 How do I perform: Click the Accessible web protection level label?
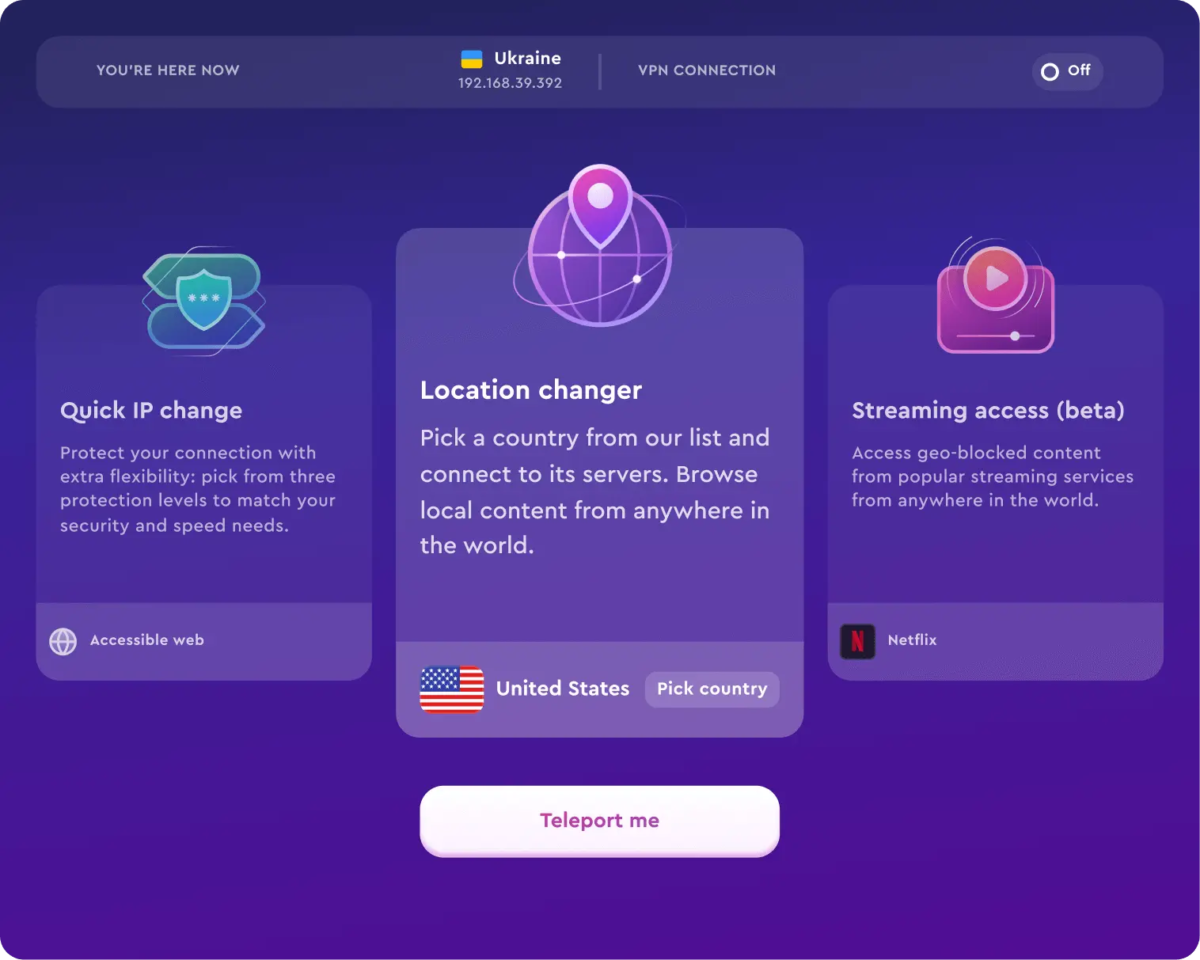coord(147,640)
